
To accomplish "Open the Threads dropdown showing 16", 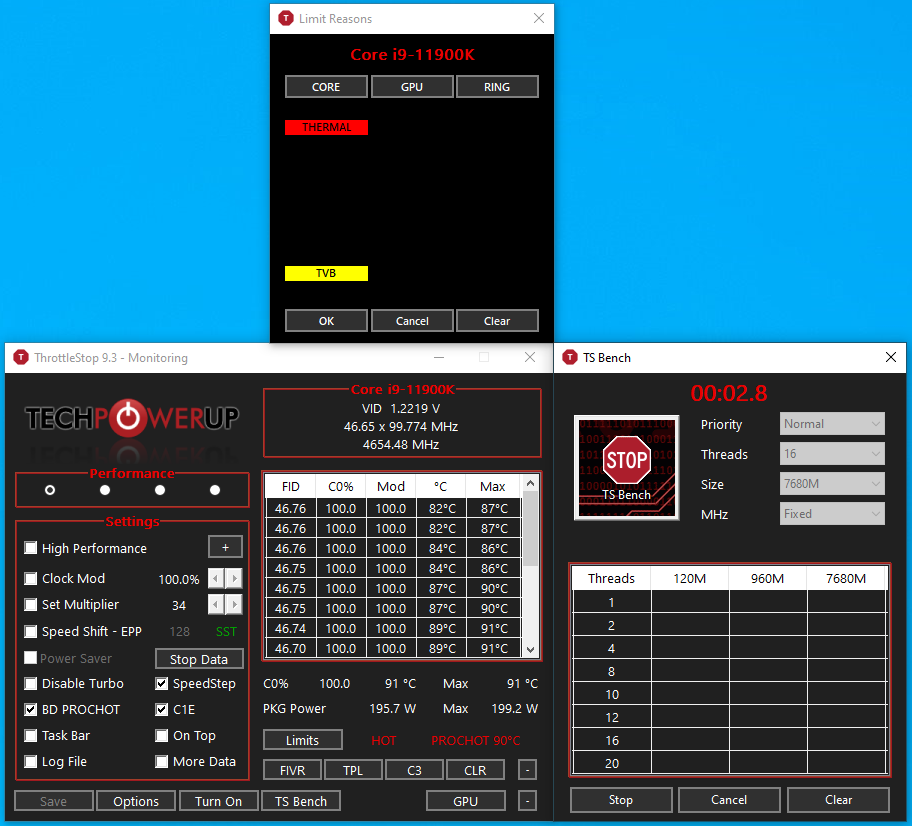I will click(x=832, y=454).
